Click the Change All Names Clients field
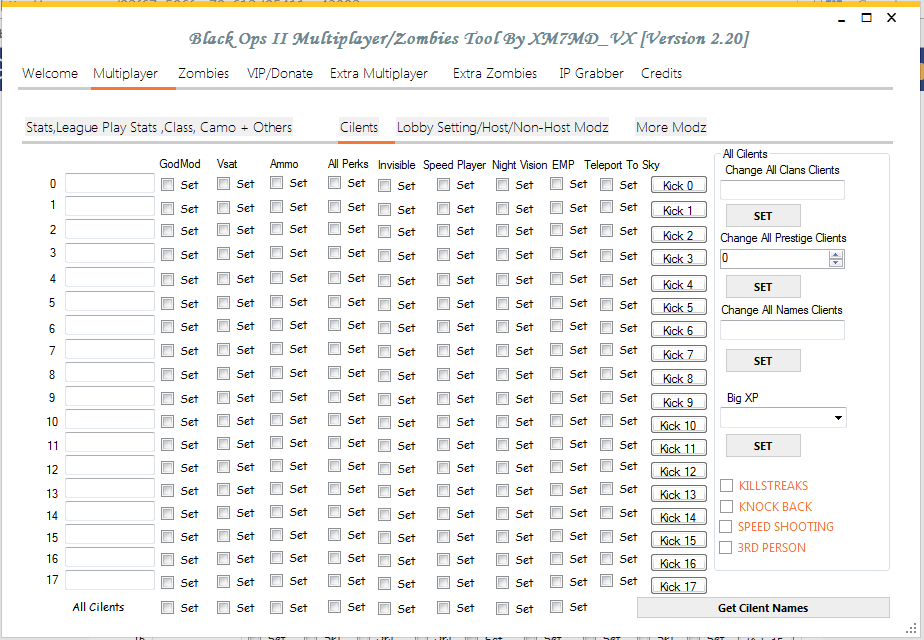The image size is (924, 640). point(783,330)
